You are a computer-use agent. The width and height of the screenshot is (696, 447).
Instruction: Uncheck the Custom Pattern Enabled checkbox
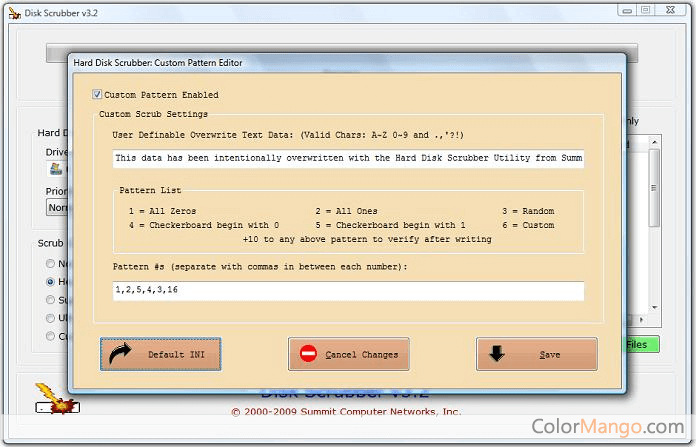(x=97, y=95)
